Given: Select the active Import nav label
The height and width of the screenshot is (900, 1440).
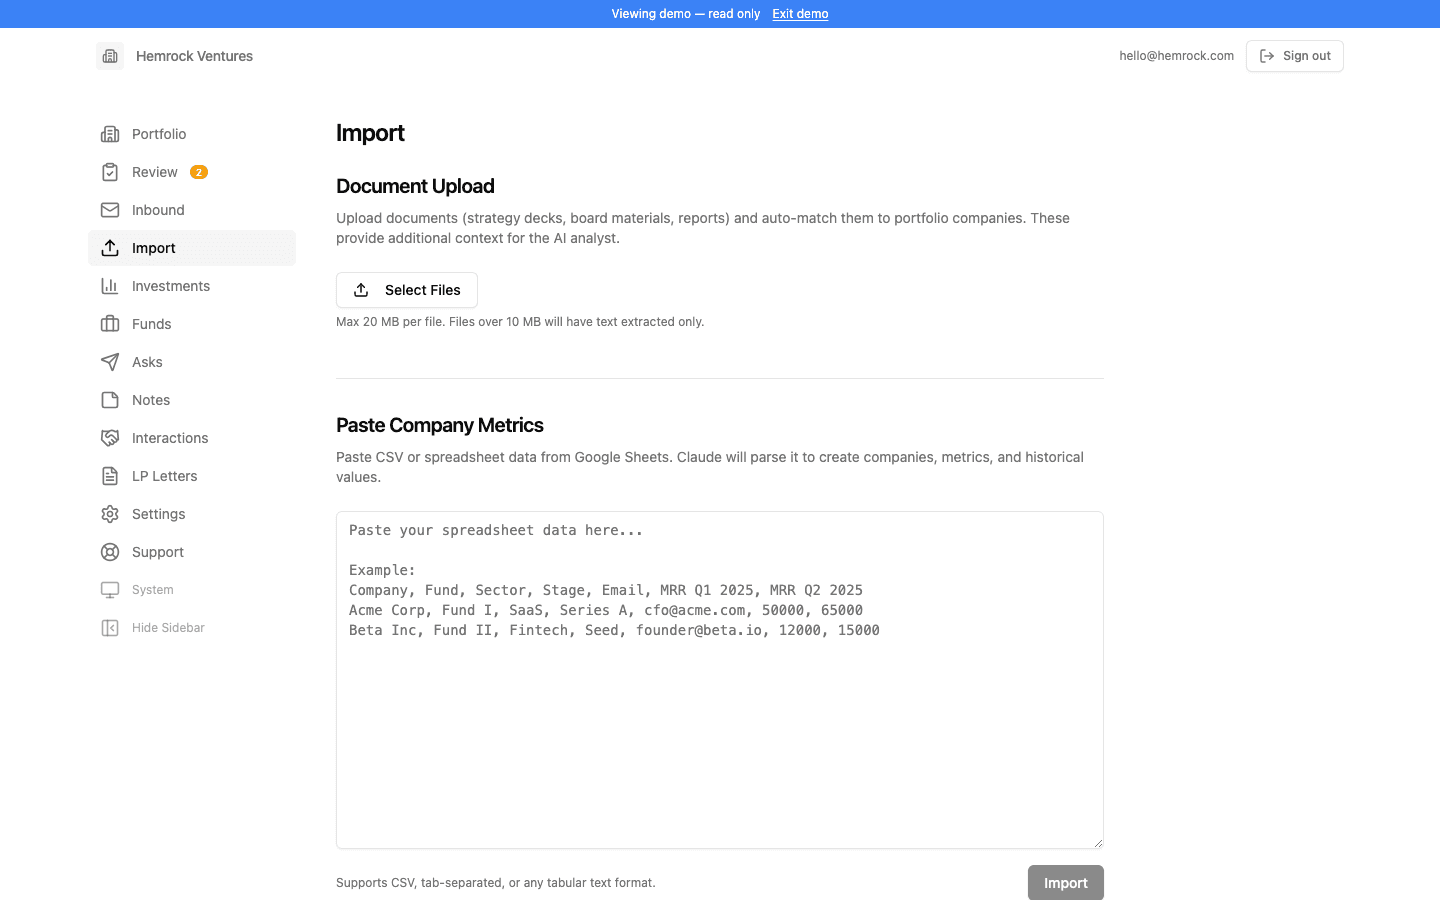Looking at the screenshot, I should pos(154,248).
